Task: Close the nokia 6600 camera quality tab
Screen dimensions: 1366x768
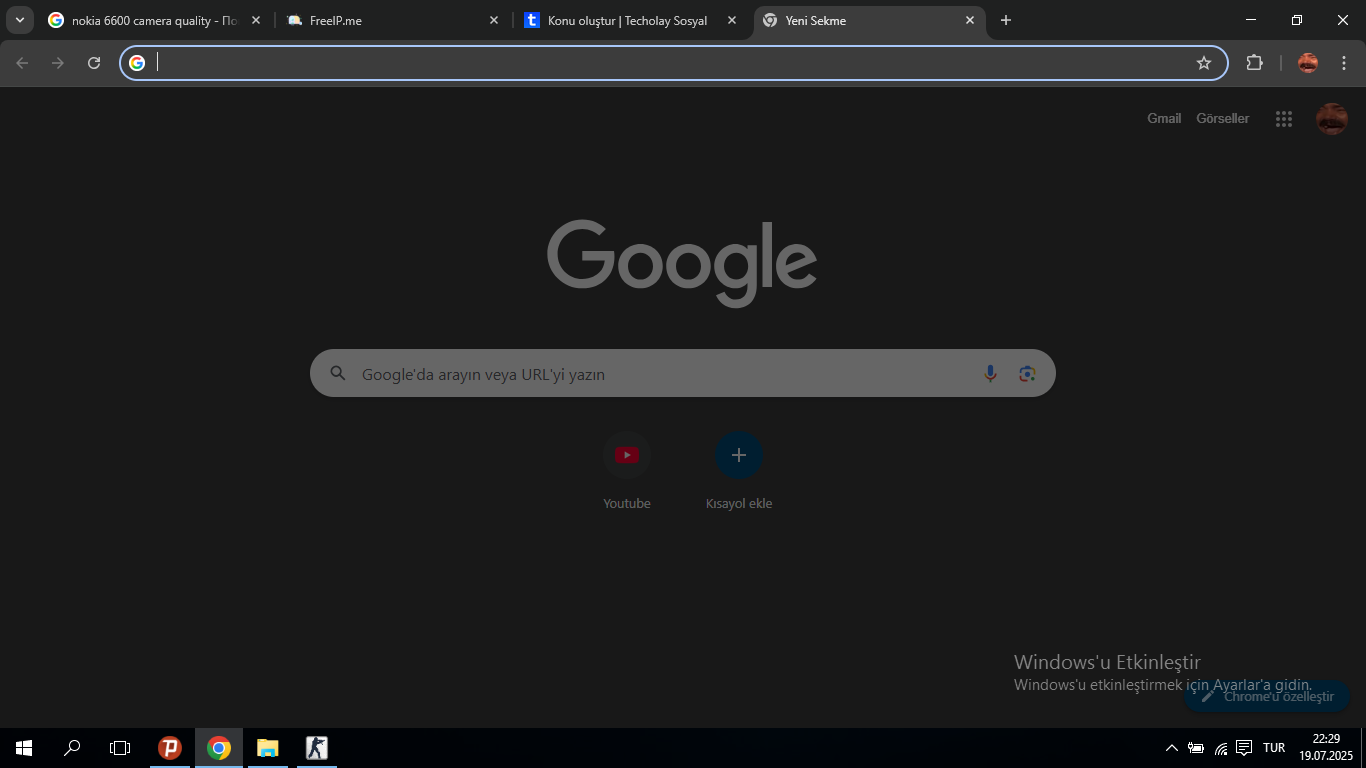Action: coord(255,20)
